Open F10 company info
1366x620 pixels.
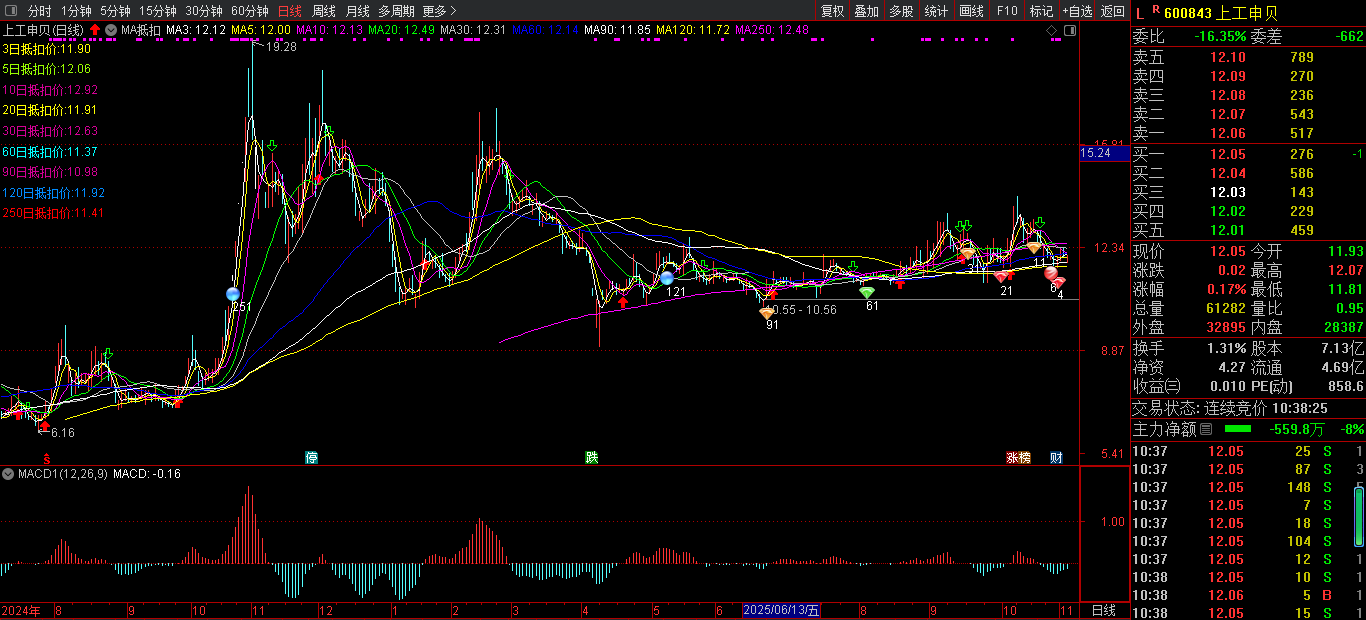pyautogui.click(x=1006, y=11)
